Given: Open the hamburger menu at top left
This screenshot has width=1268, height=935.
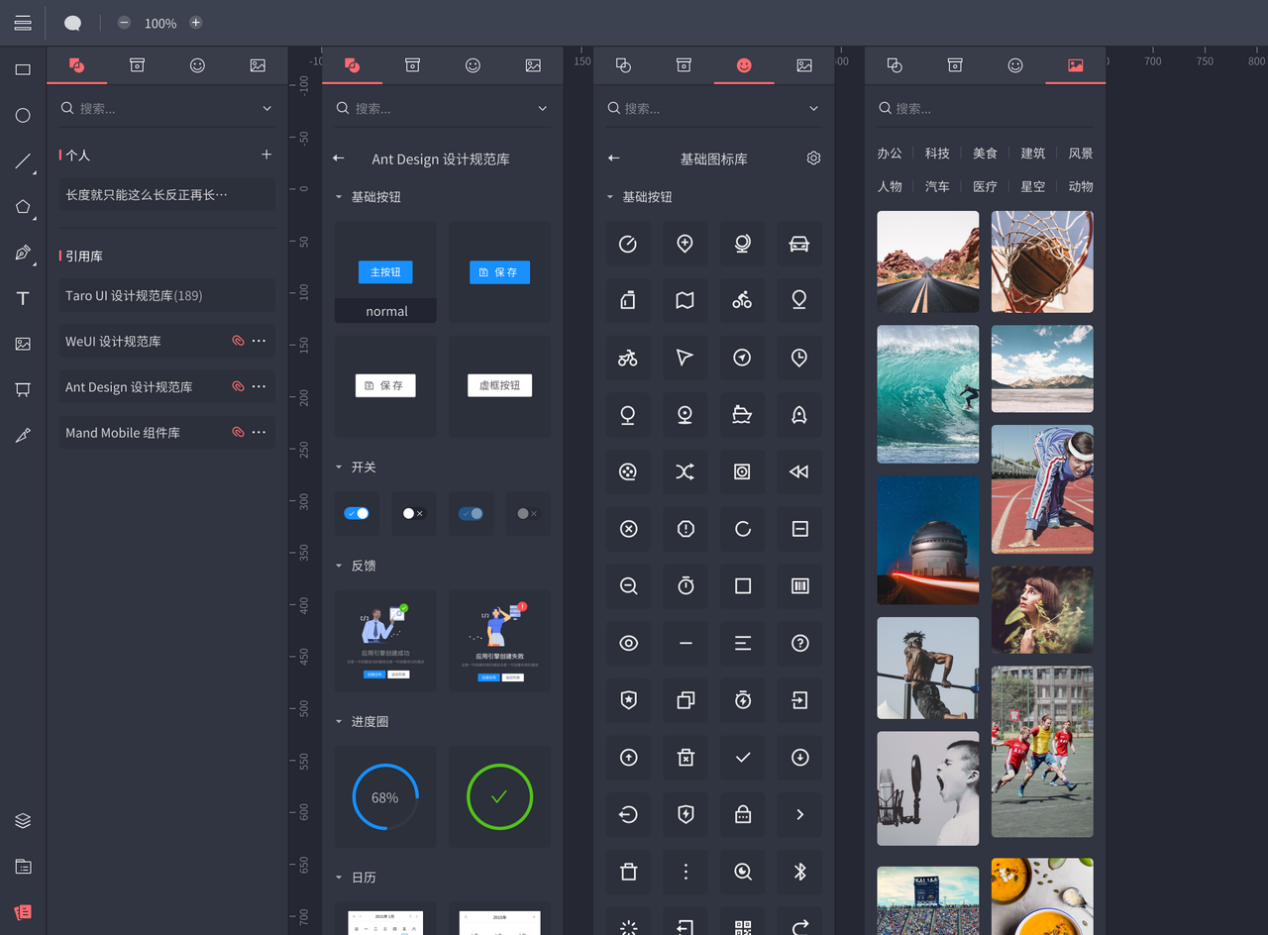Looking at the screenshot, I should [22, 22].
